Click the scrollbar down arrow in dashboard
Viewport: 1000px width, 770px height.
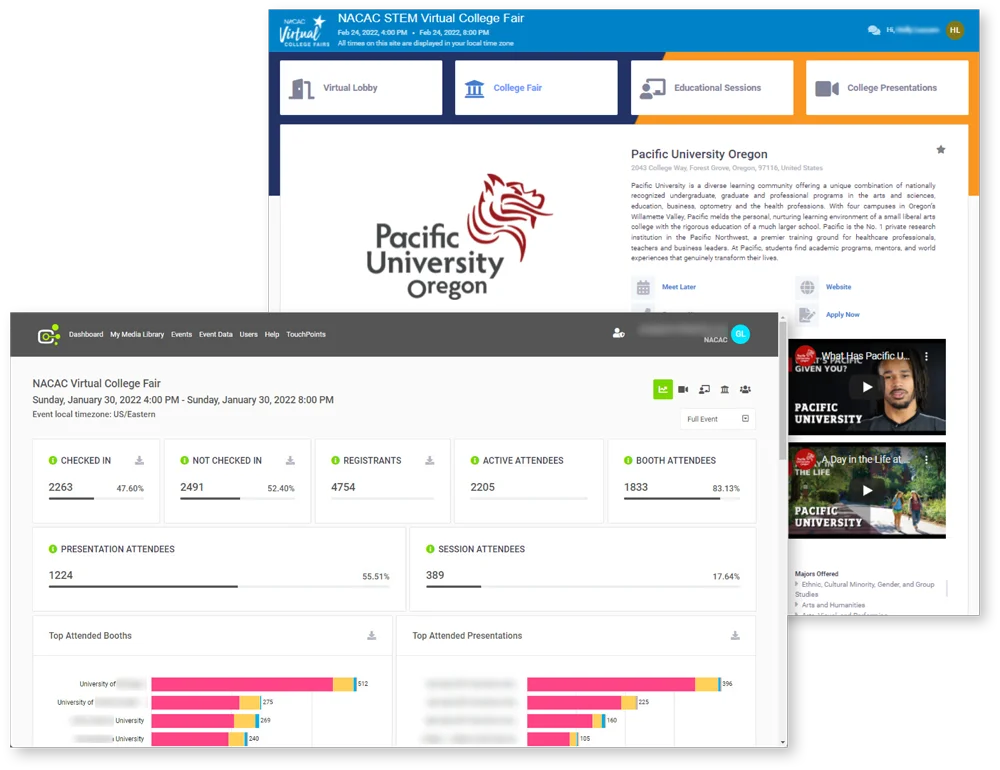[783, 742]
